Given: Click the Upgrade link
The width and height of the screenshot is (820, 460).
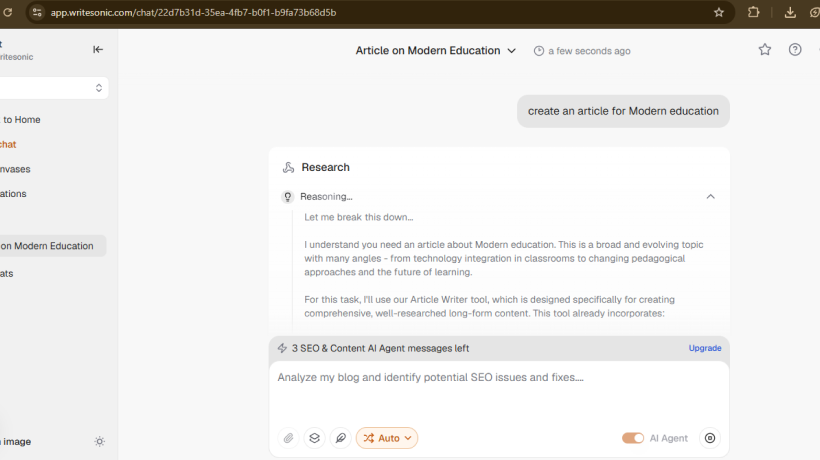Looking at the screenshot, I should pos(704,348).
